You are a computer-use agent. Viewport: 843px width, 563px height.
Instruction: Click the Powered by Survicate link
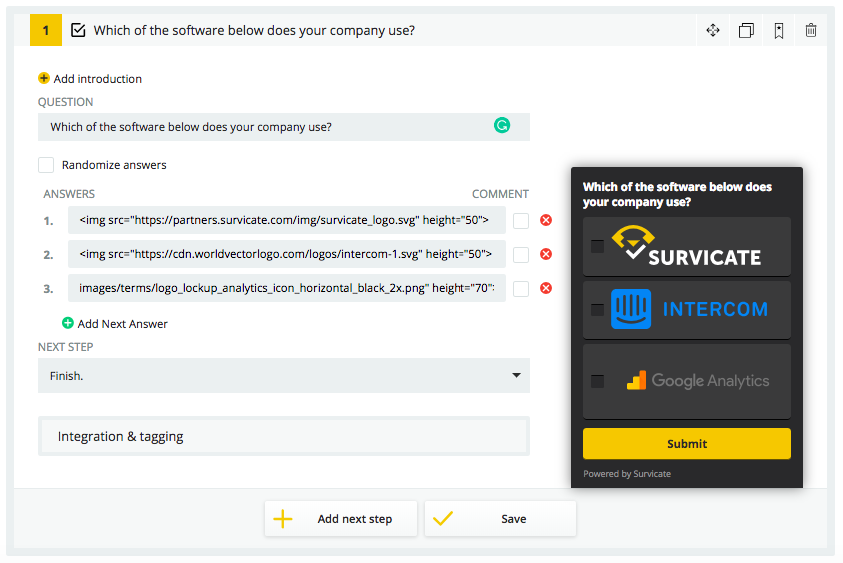pos(627,474)
